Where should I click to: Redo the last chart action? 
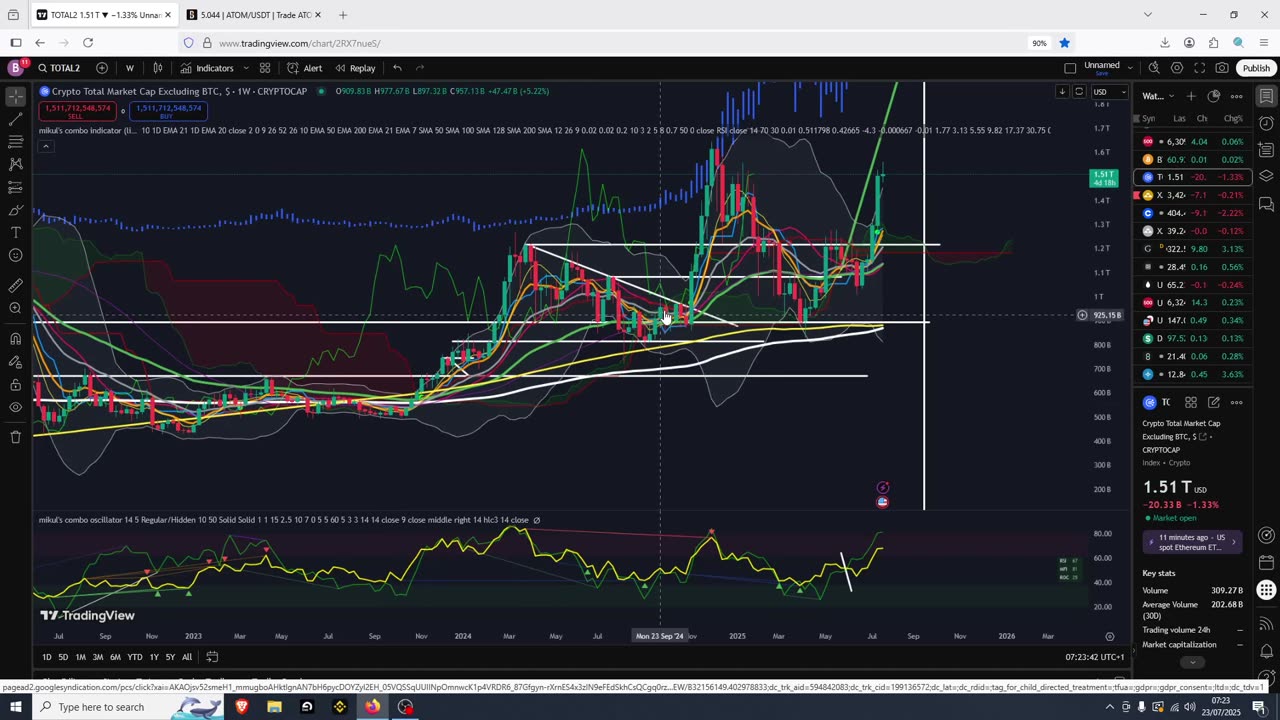(x=420, y=68)
